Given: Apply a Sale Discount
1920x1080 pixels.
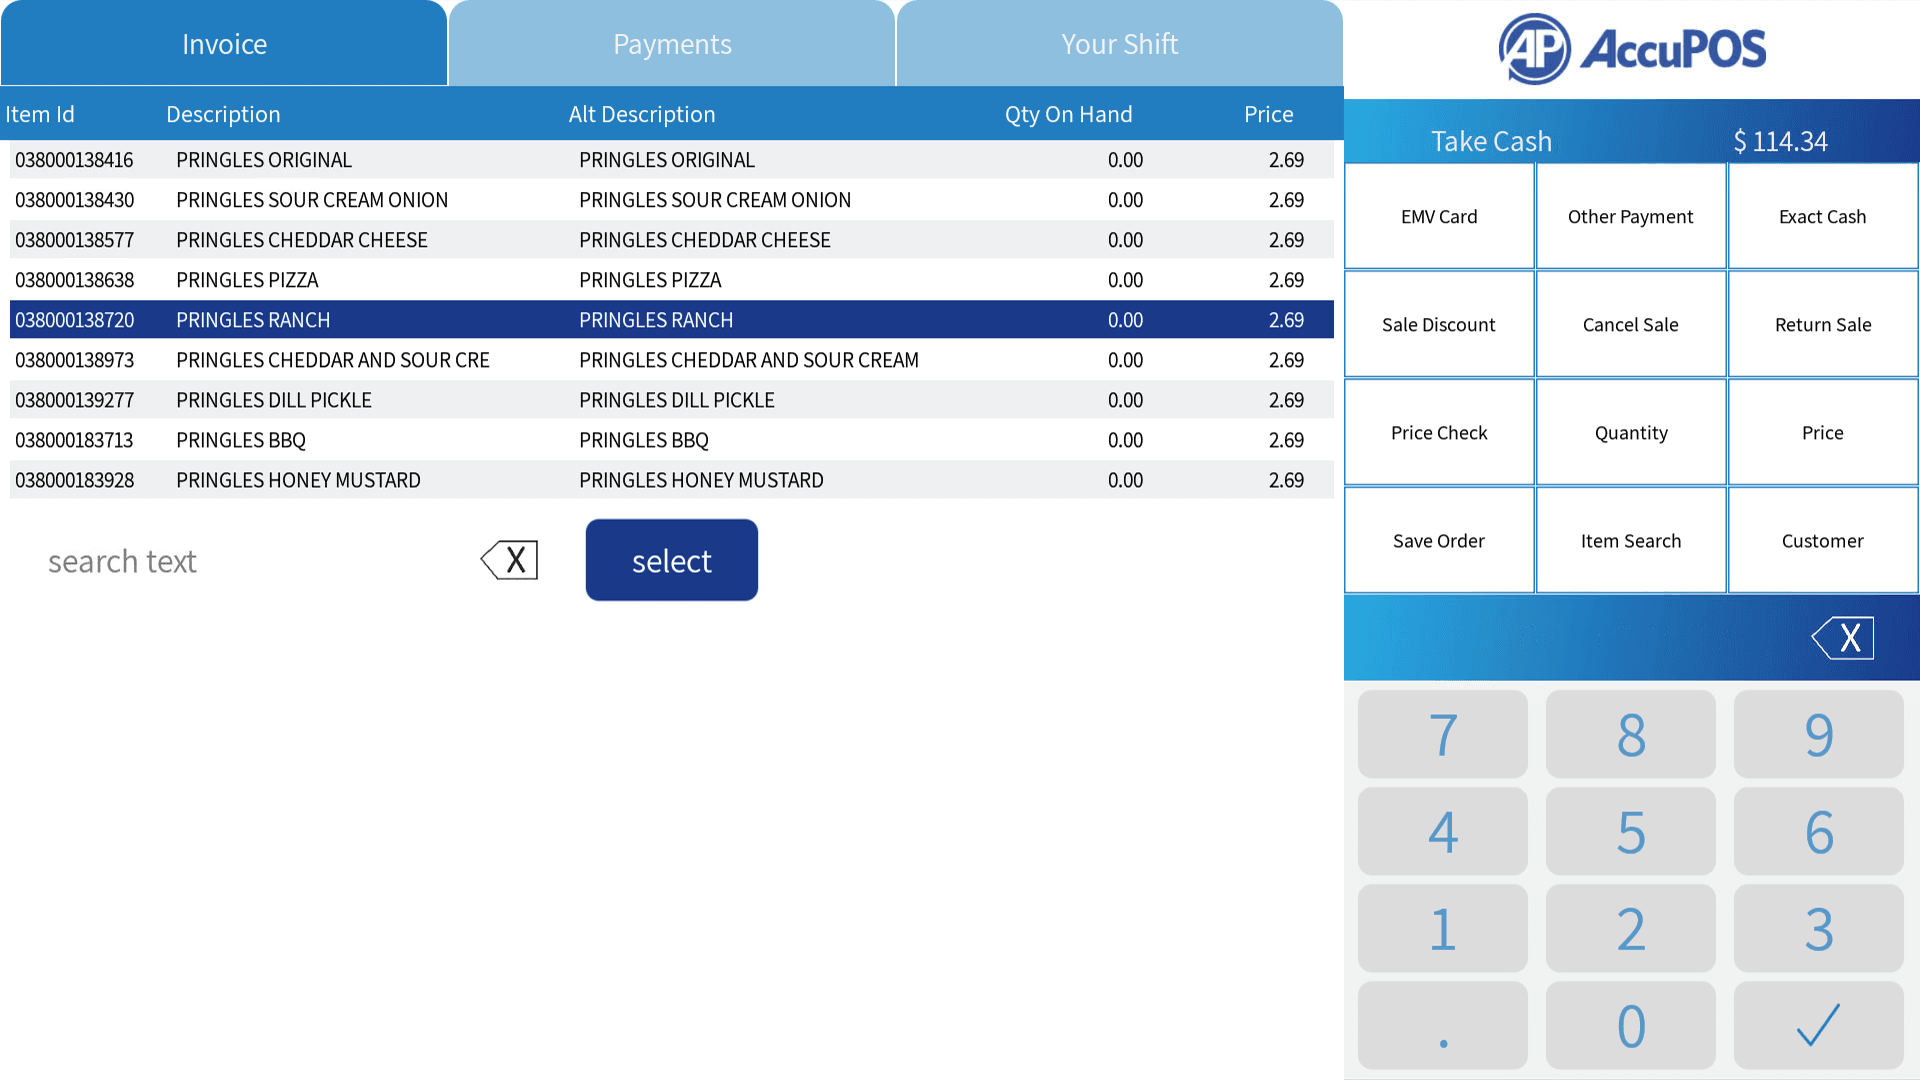Looking at the screenshot, I should tap(1439, 324).
